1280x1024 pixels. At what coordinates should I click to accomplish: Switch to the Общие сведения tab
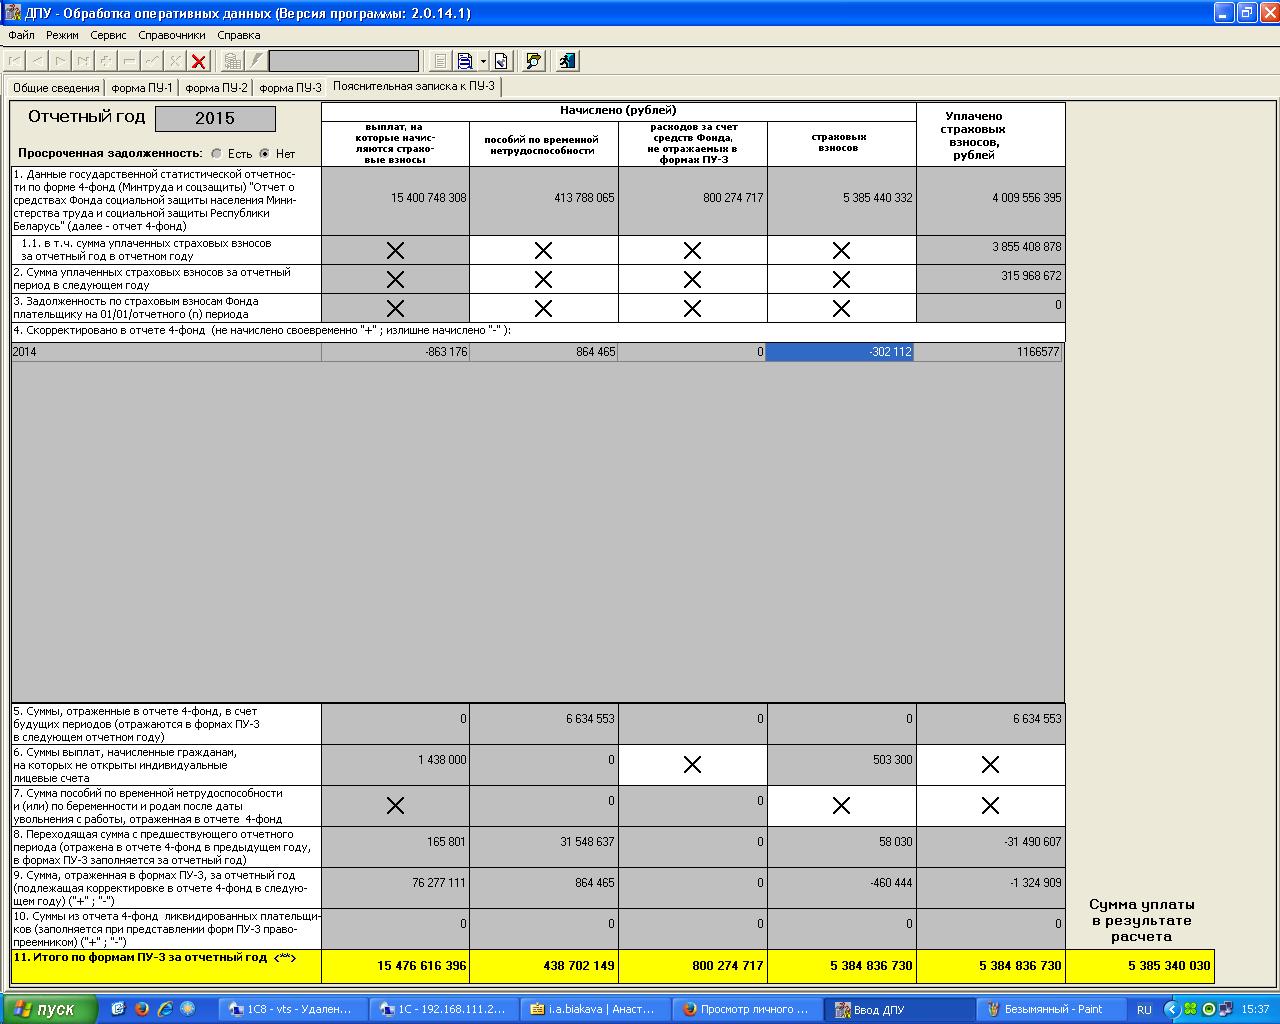pyautogui.click(x=56, y=88)
